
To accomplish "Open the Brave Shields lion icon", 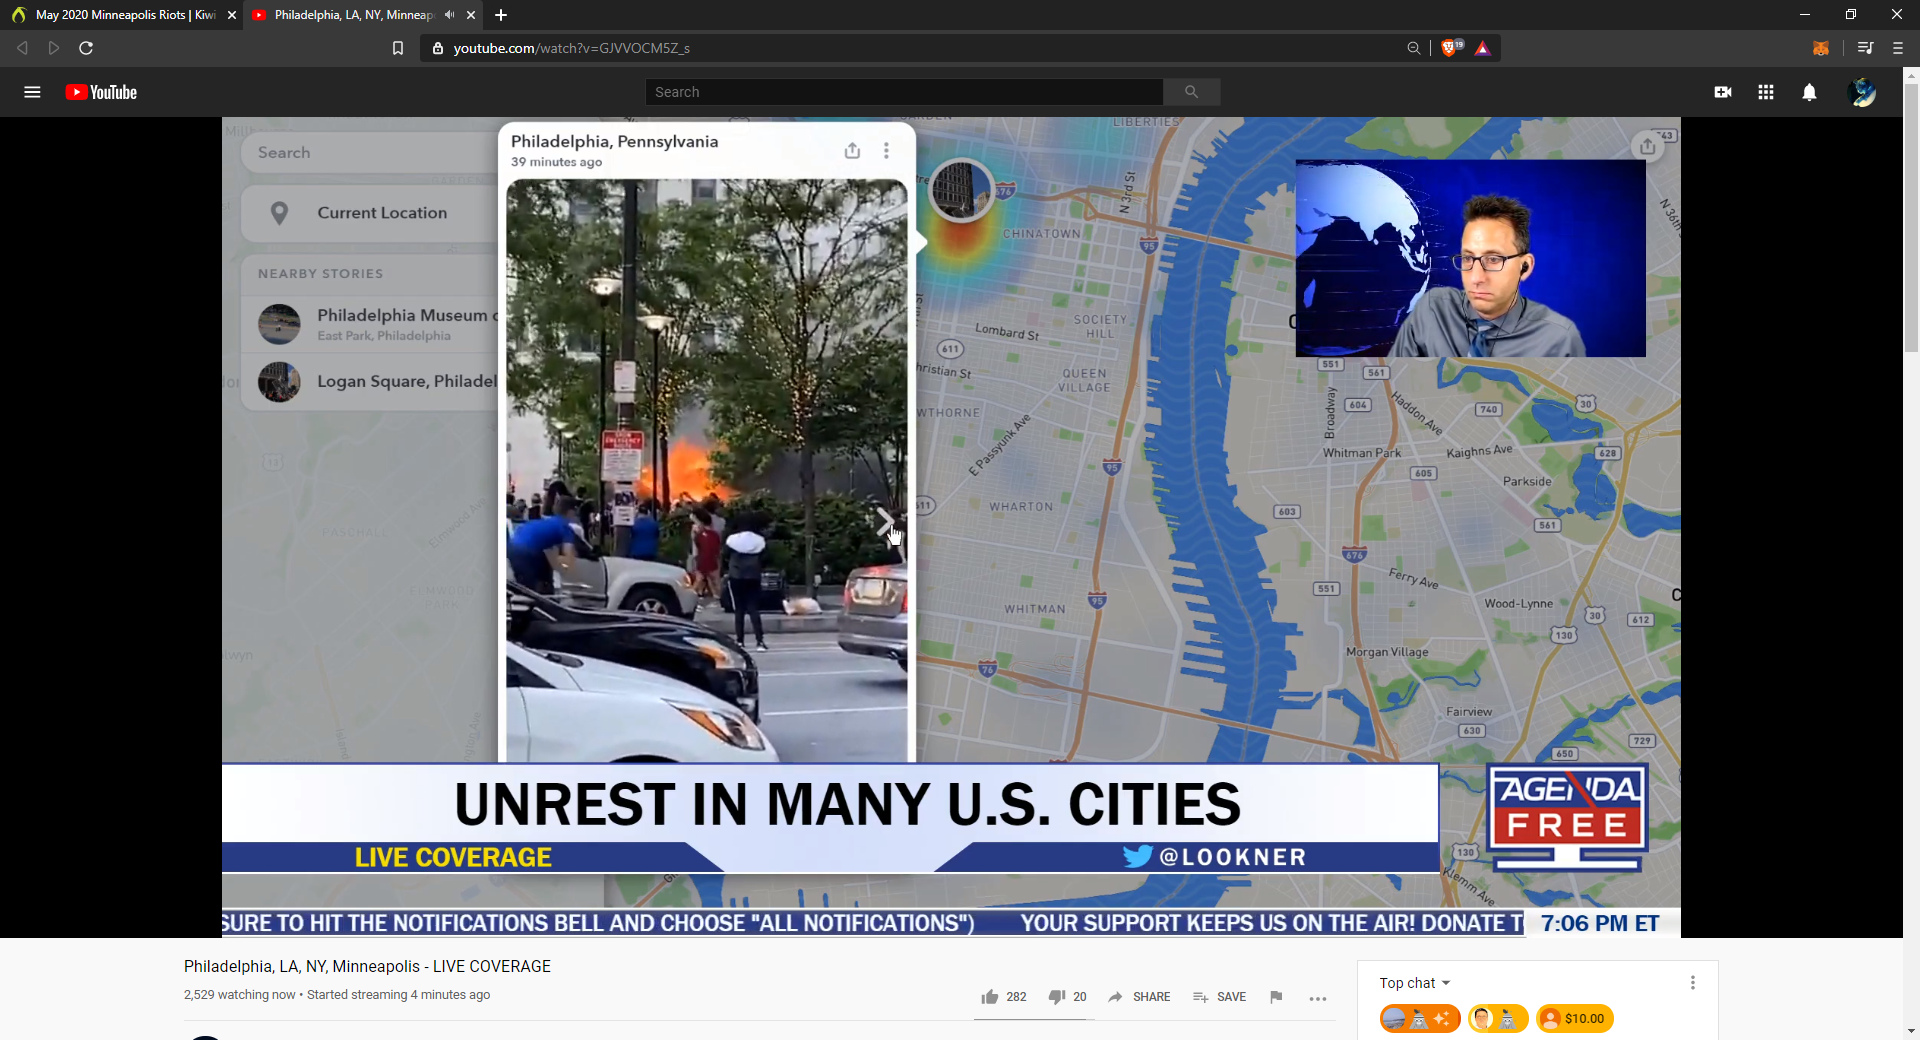I will click(x=1451, y=48).
